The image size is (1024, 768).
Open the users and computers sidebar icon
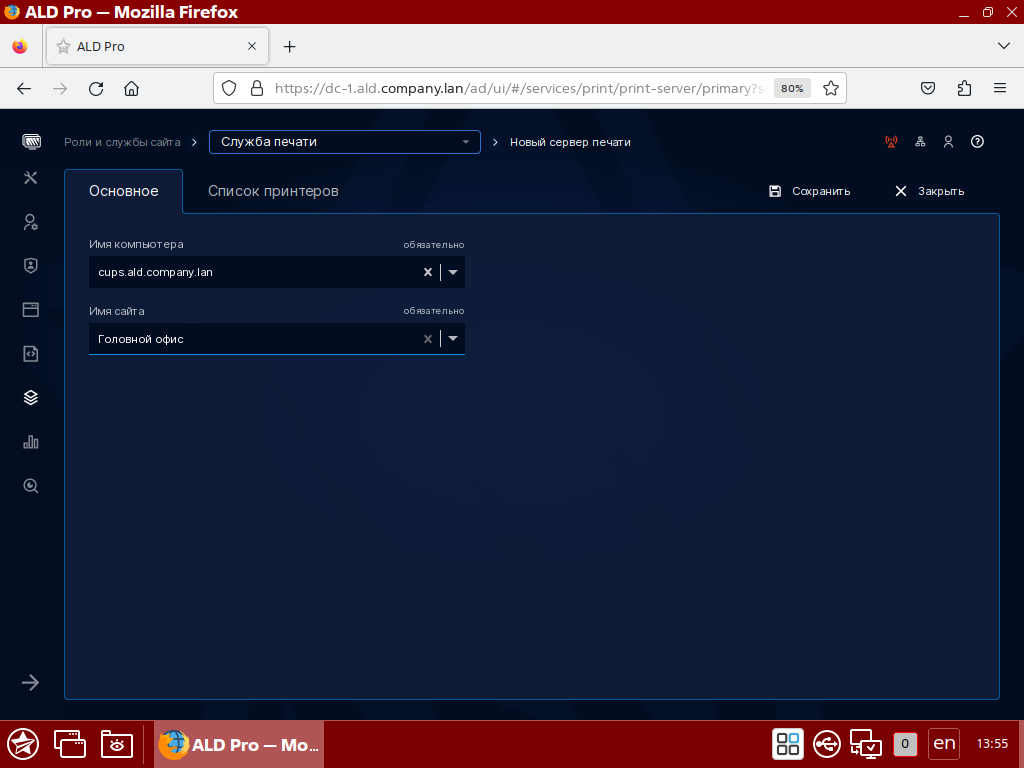pyautogui.click(x=31, y=222)
